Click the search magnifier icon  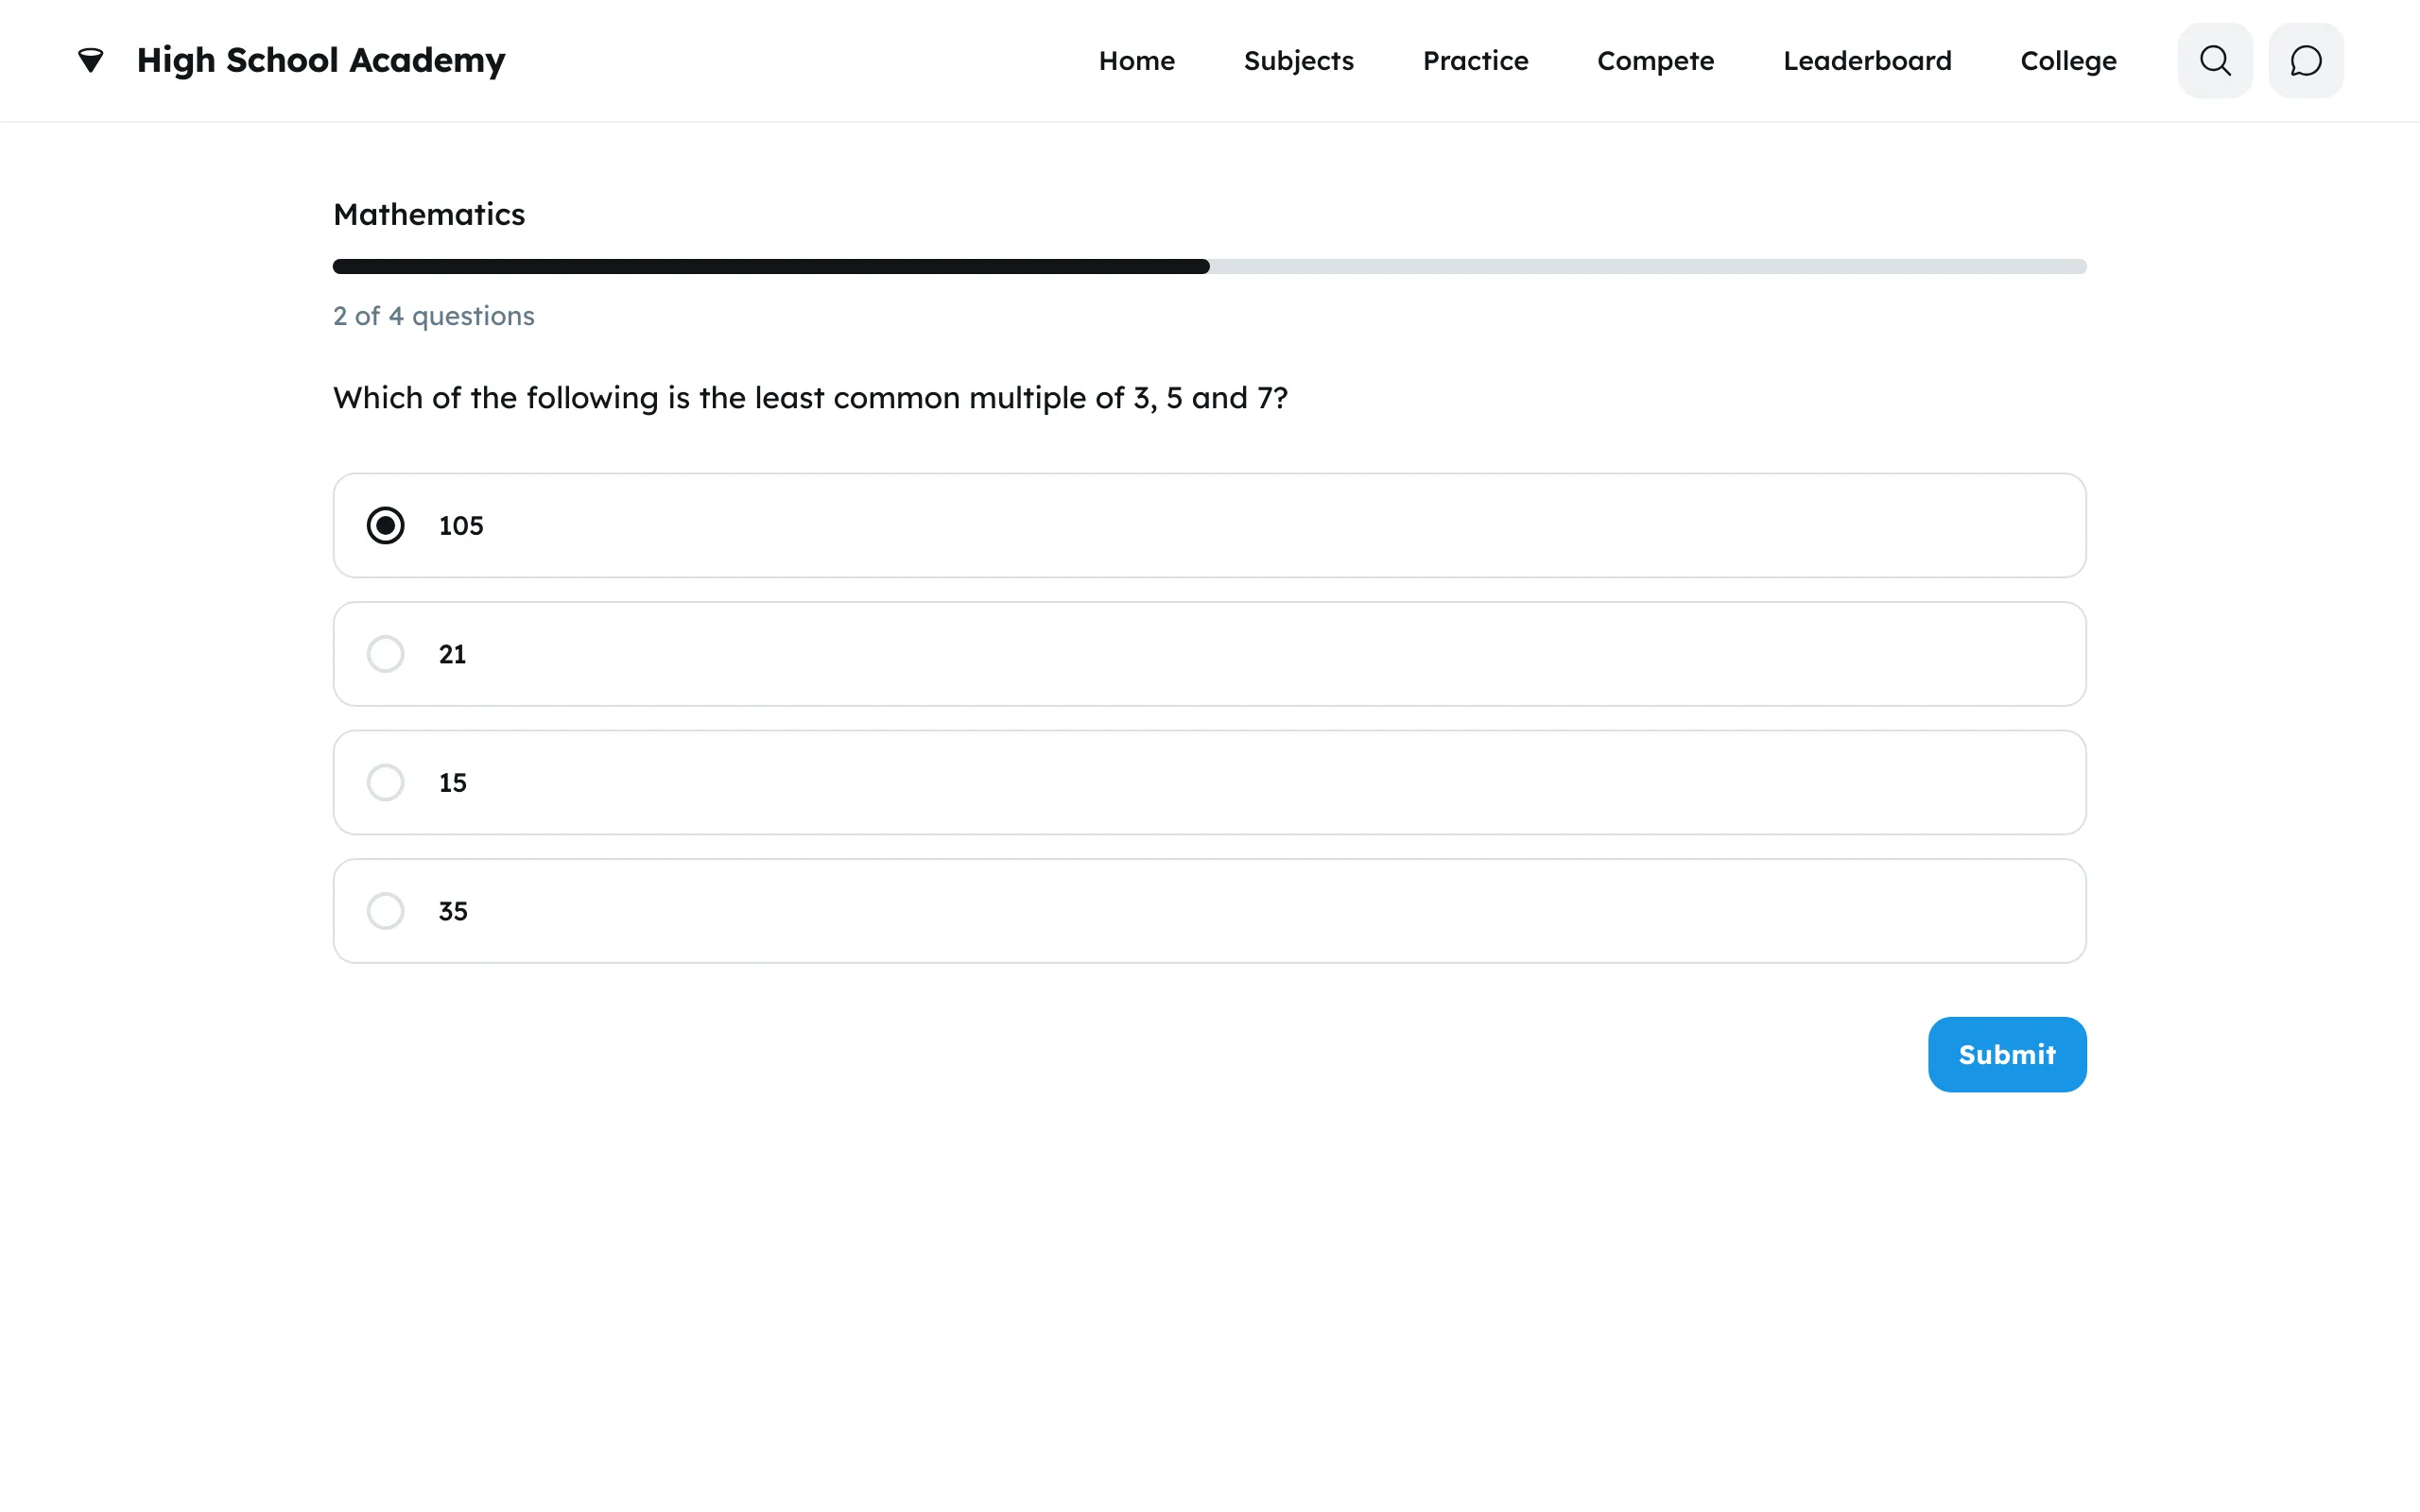pyautogui.click(x=2215, y=61)
